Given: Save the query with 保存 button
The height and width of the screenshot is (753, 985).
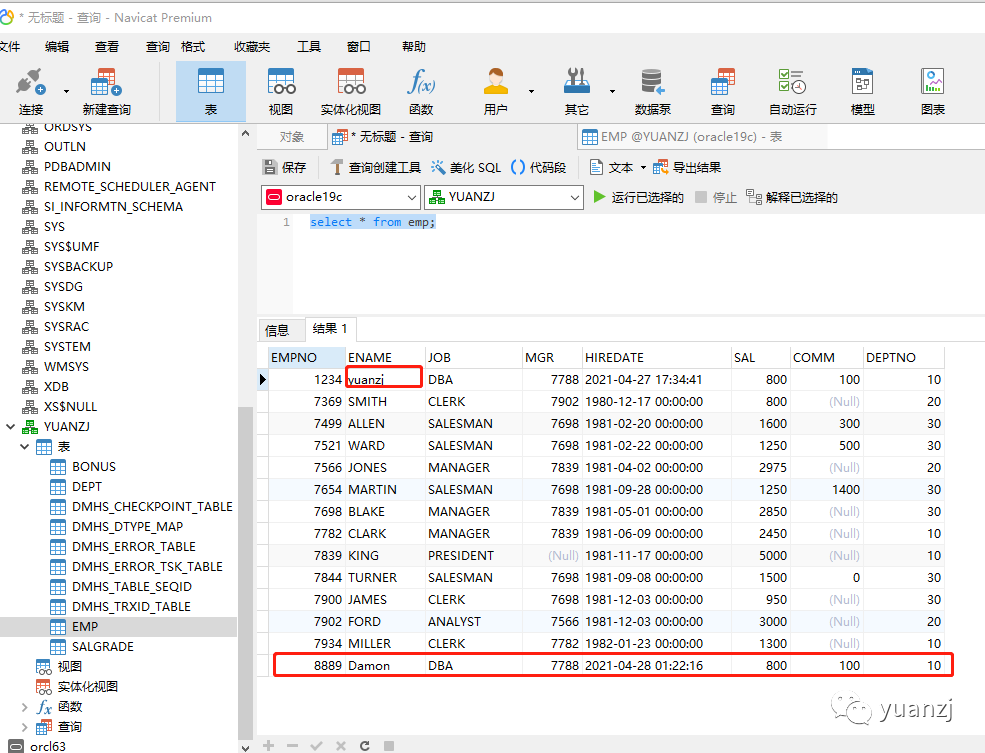Looking at the screenshot, I should click(x=285, y=167).
